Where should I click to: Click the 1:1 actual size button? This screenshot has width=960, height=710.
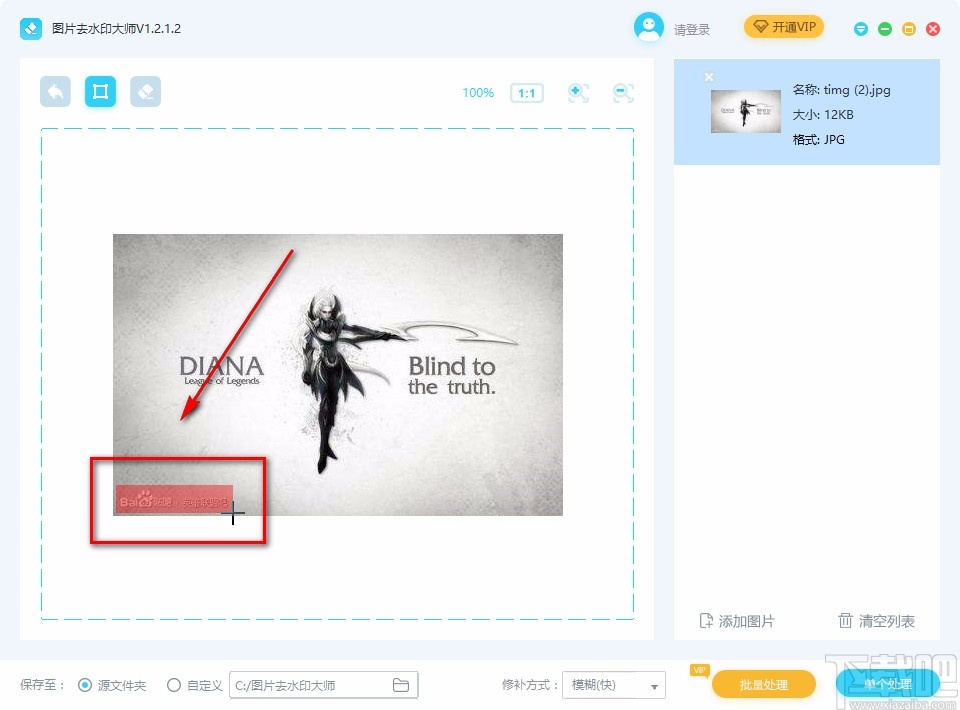527,93
